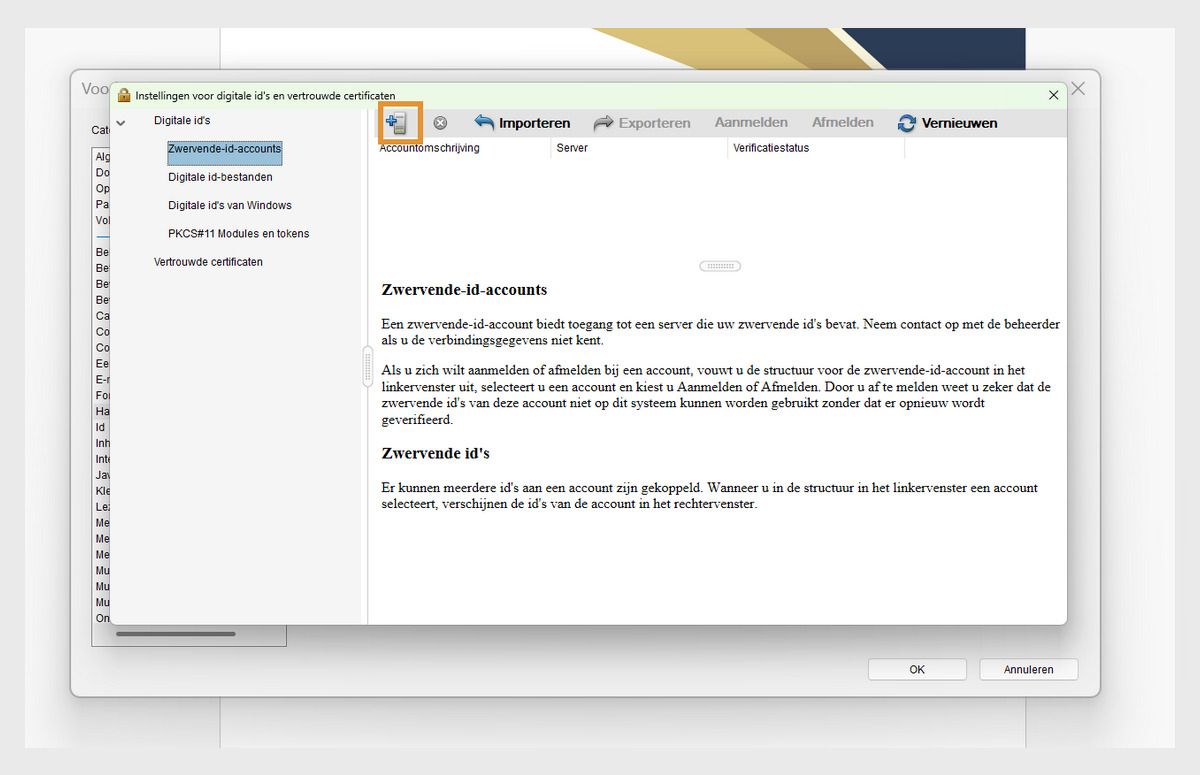
Task: Click the Zwervende id's heading text
Action: 435,453
